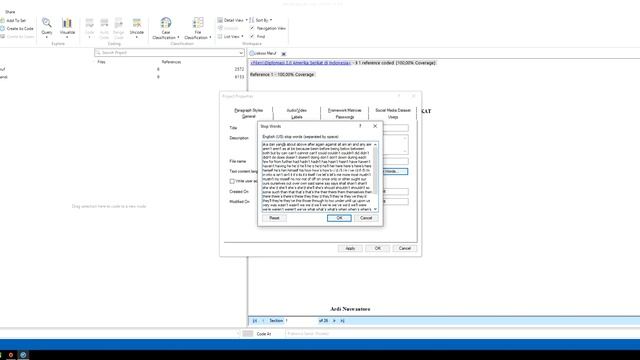The height and width of the screenshot is (360, 640).
Task: Open the Share ribbon tab
Action: click(x=10, y=12)
